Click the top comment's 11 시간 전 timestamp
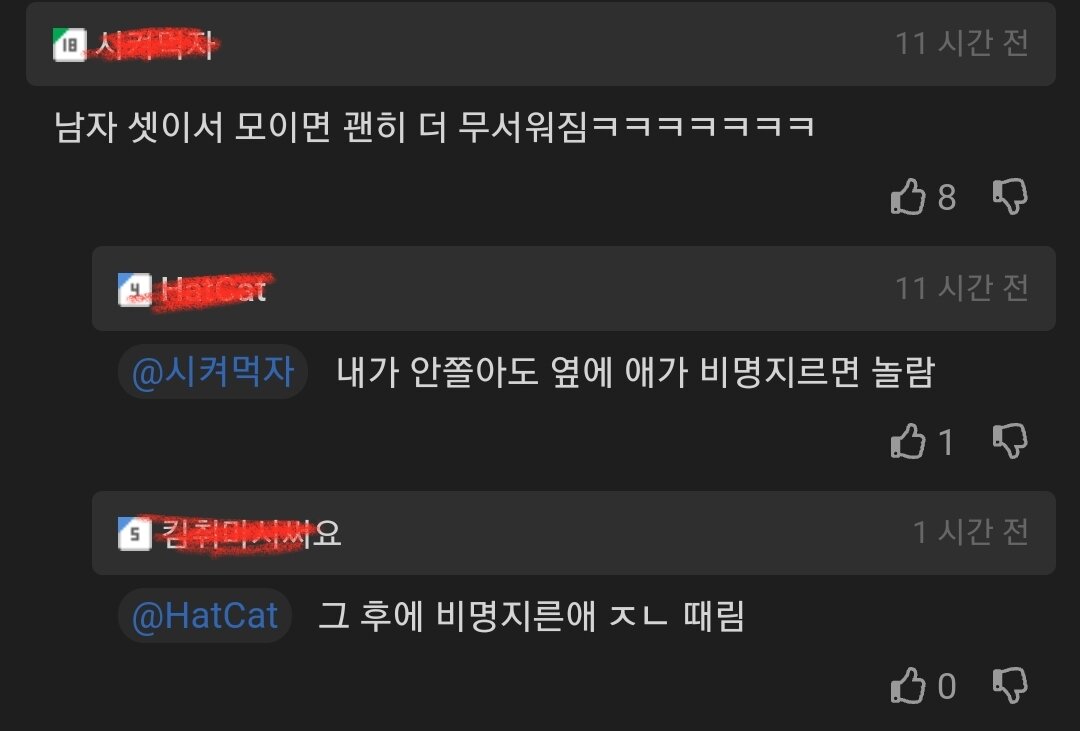The image size is (1080, 731). [x=962, y=43]
